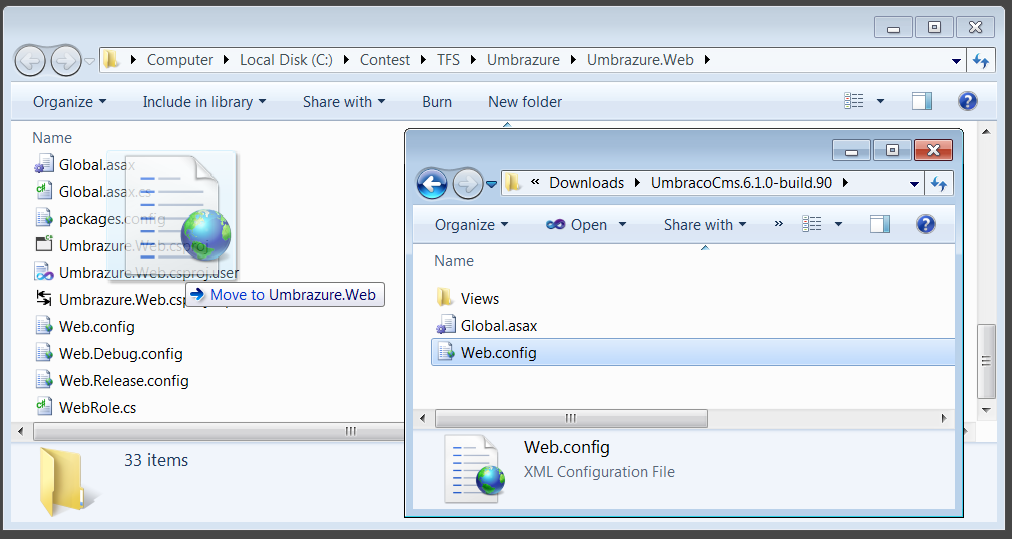Open Share with menu in Downloads window
The height and width of the screenshot is (539, 1012).
coord(705,225)
